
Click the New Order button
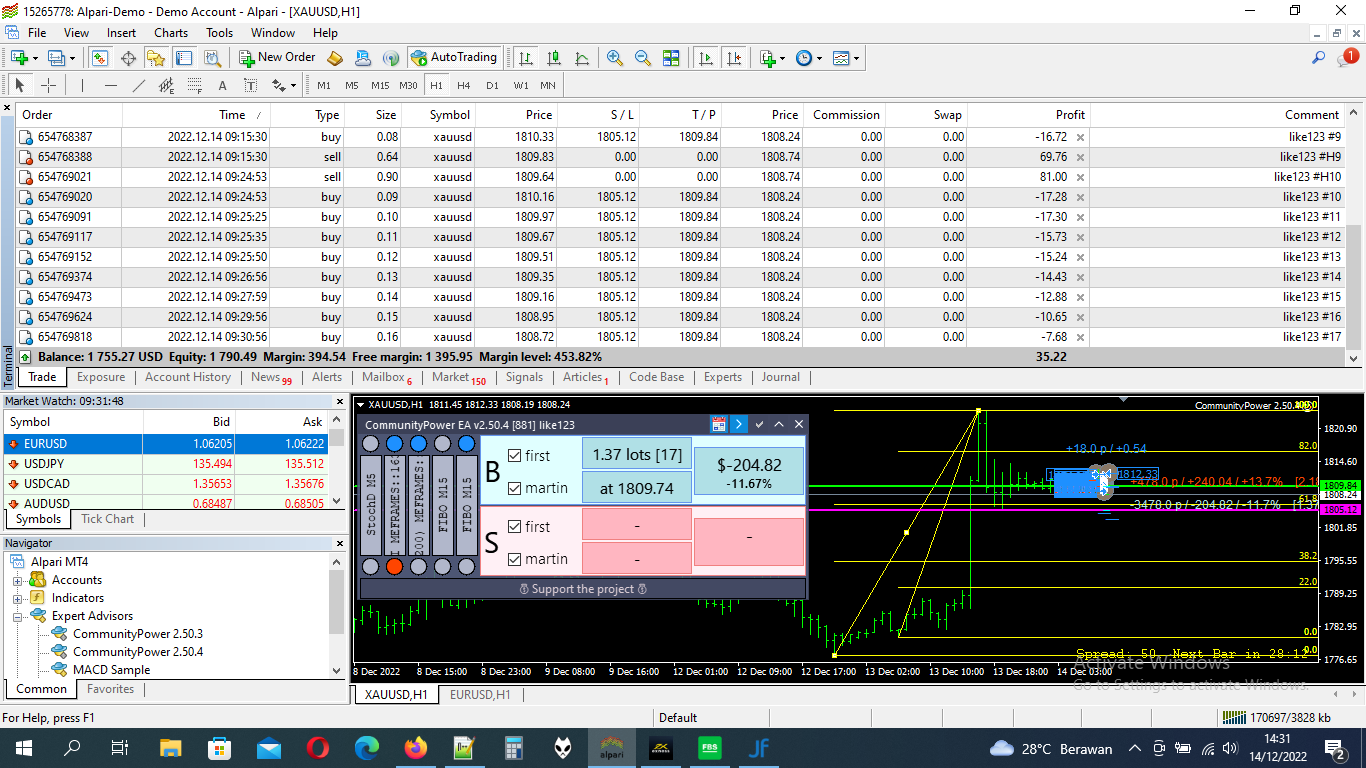click(x=278, y=58)
